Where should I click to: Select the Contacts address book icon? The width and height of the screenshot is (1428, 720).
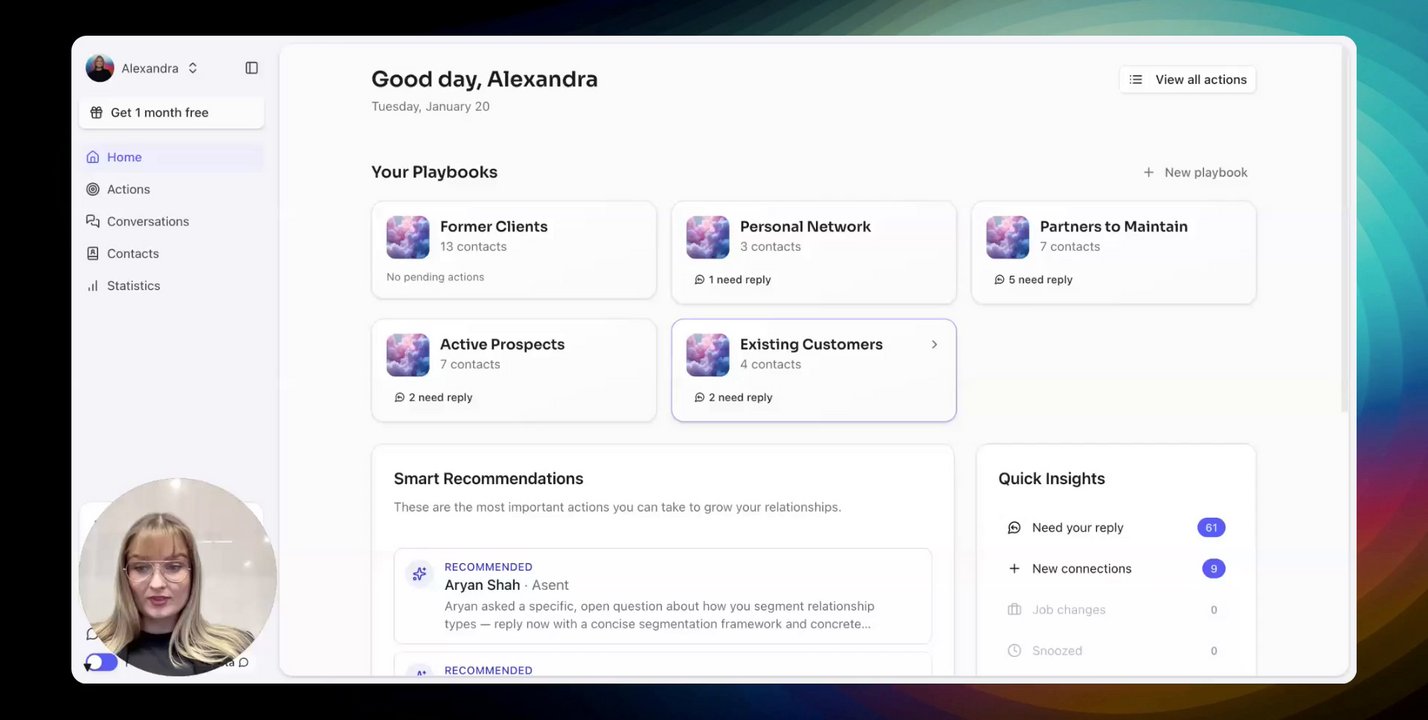[x=93, y=253]
